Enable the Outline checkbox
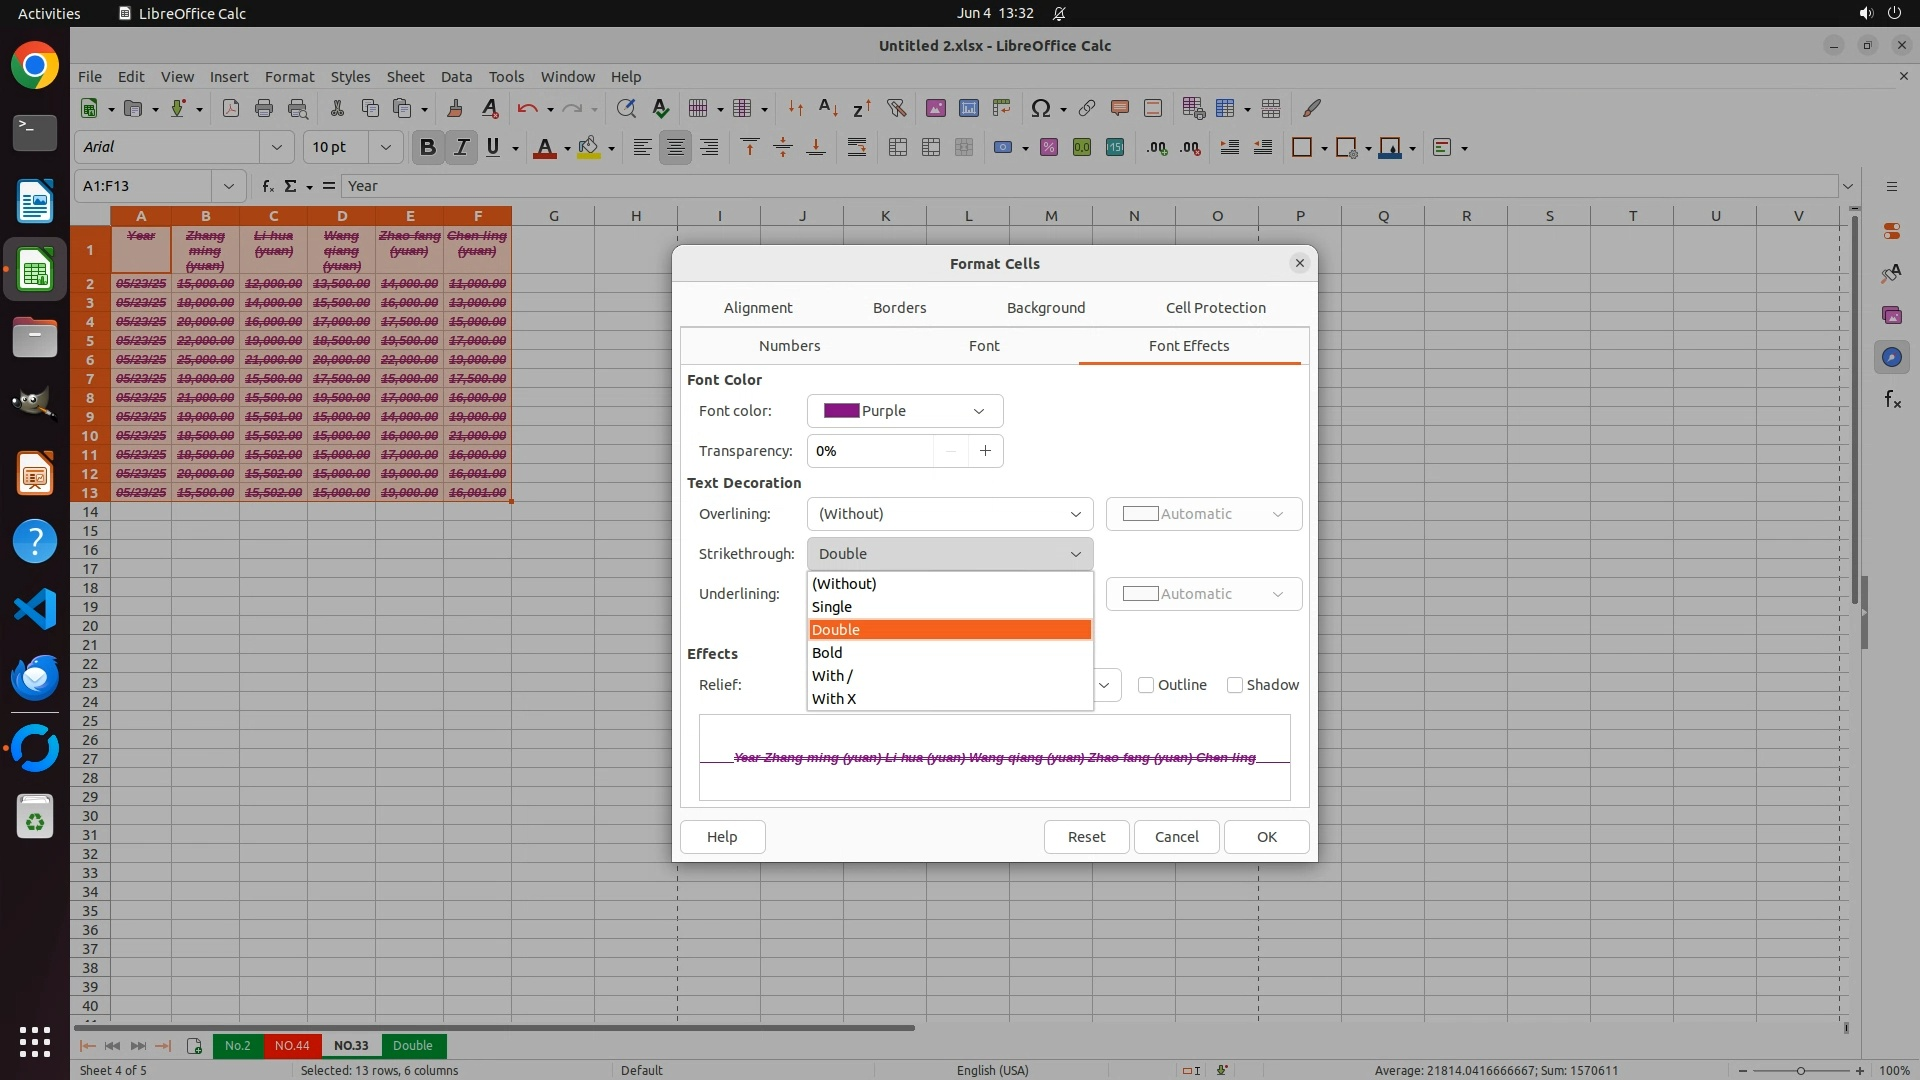The image size is (1920, 1080). [x=1146, y=685]
